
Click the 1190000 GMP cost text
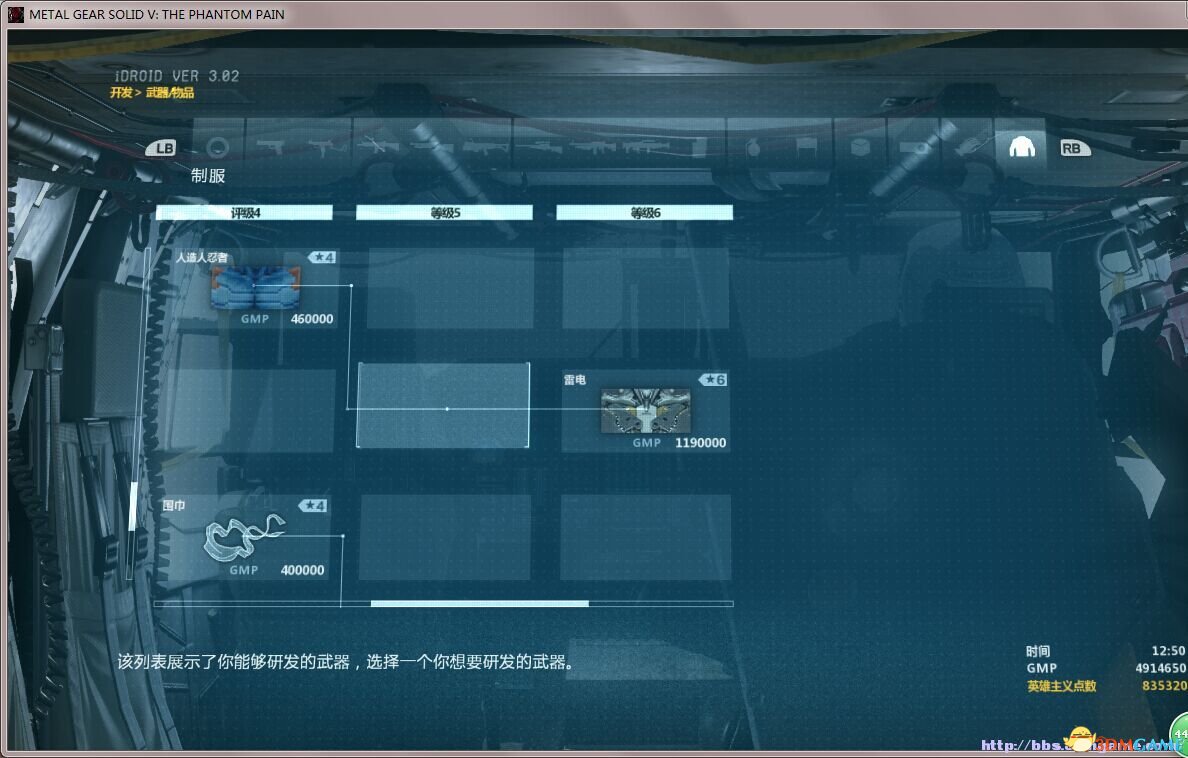click(x=701, y=443)
